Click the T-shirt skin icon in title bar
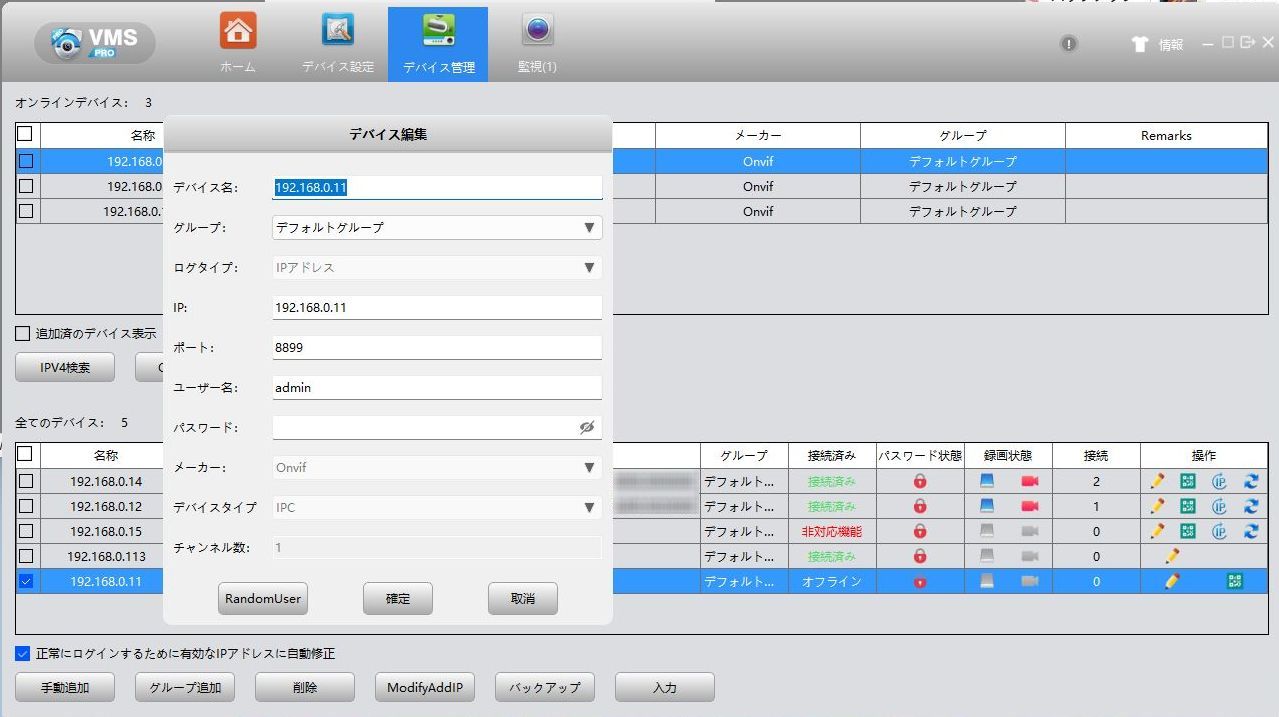The width and height of the screenshot is (1279, 717). pos(1139,44)
